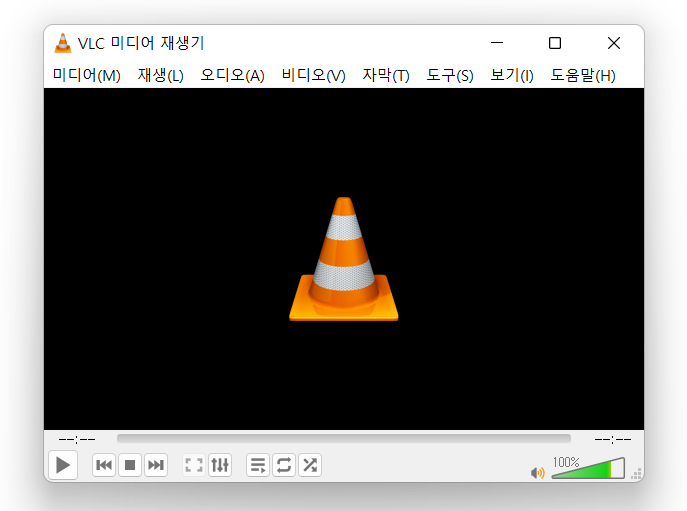Open the 자막(T) menu
Image resolution: width=687 pixels, height=511 pixels.
pyautogui.click(x=386, y=75)
